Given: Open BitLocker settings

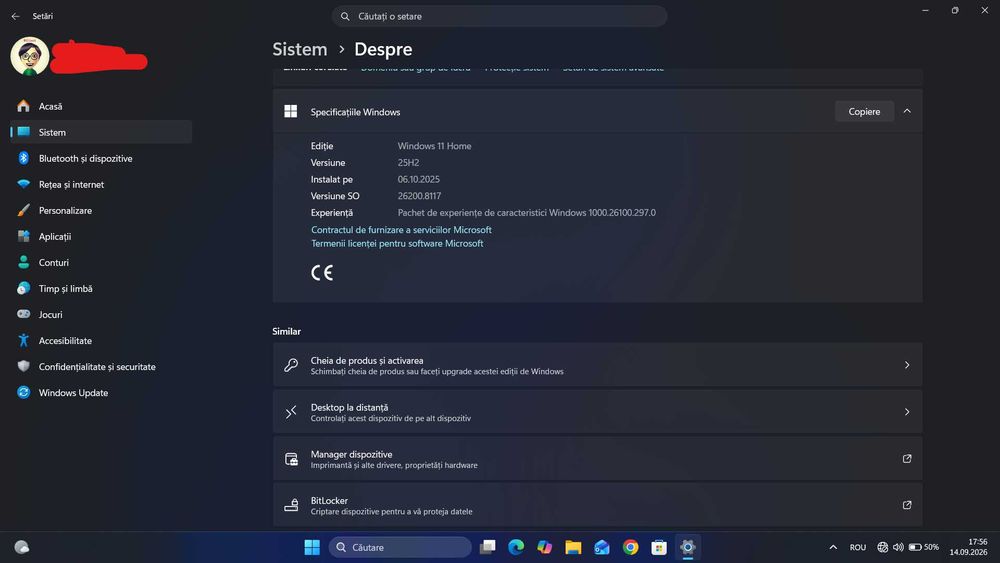Looking at the screenshot, I should tap(598, 505).
